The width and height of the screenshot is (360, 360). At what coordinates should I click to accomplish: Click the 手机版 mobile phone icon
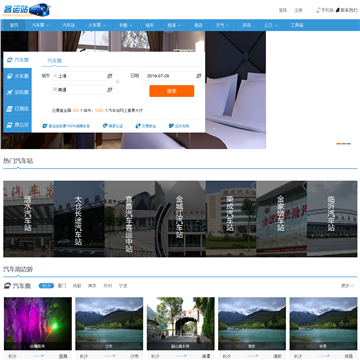(x=318, y=10)
